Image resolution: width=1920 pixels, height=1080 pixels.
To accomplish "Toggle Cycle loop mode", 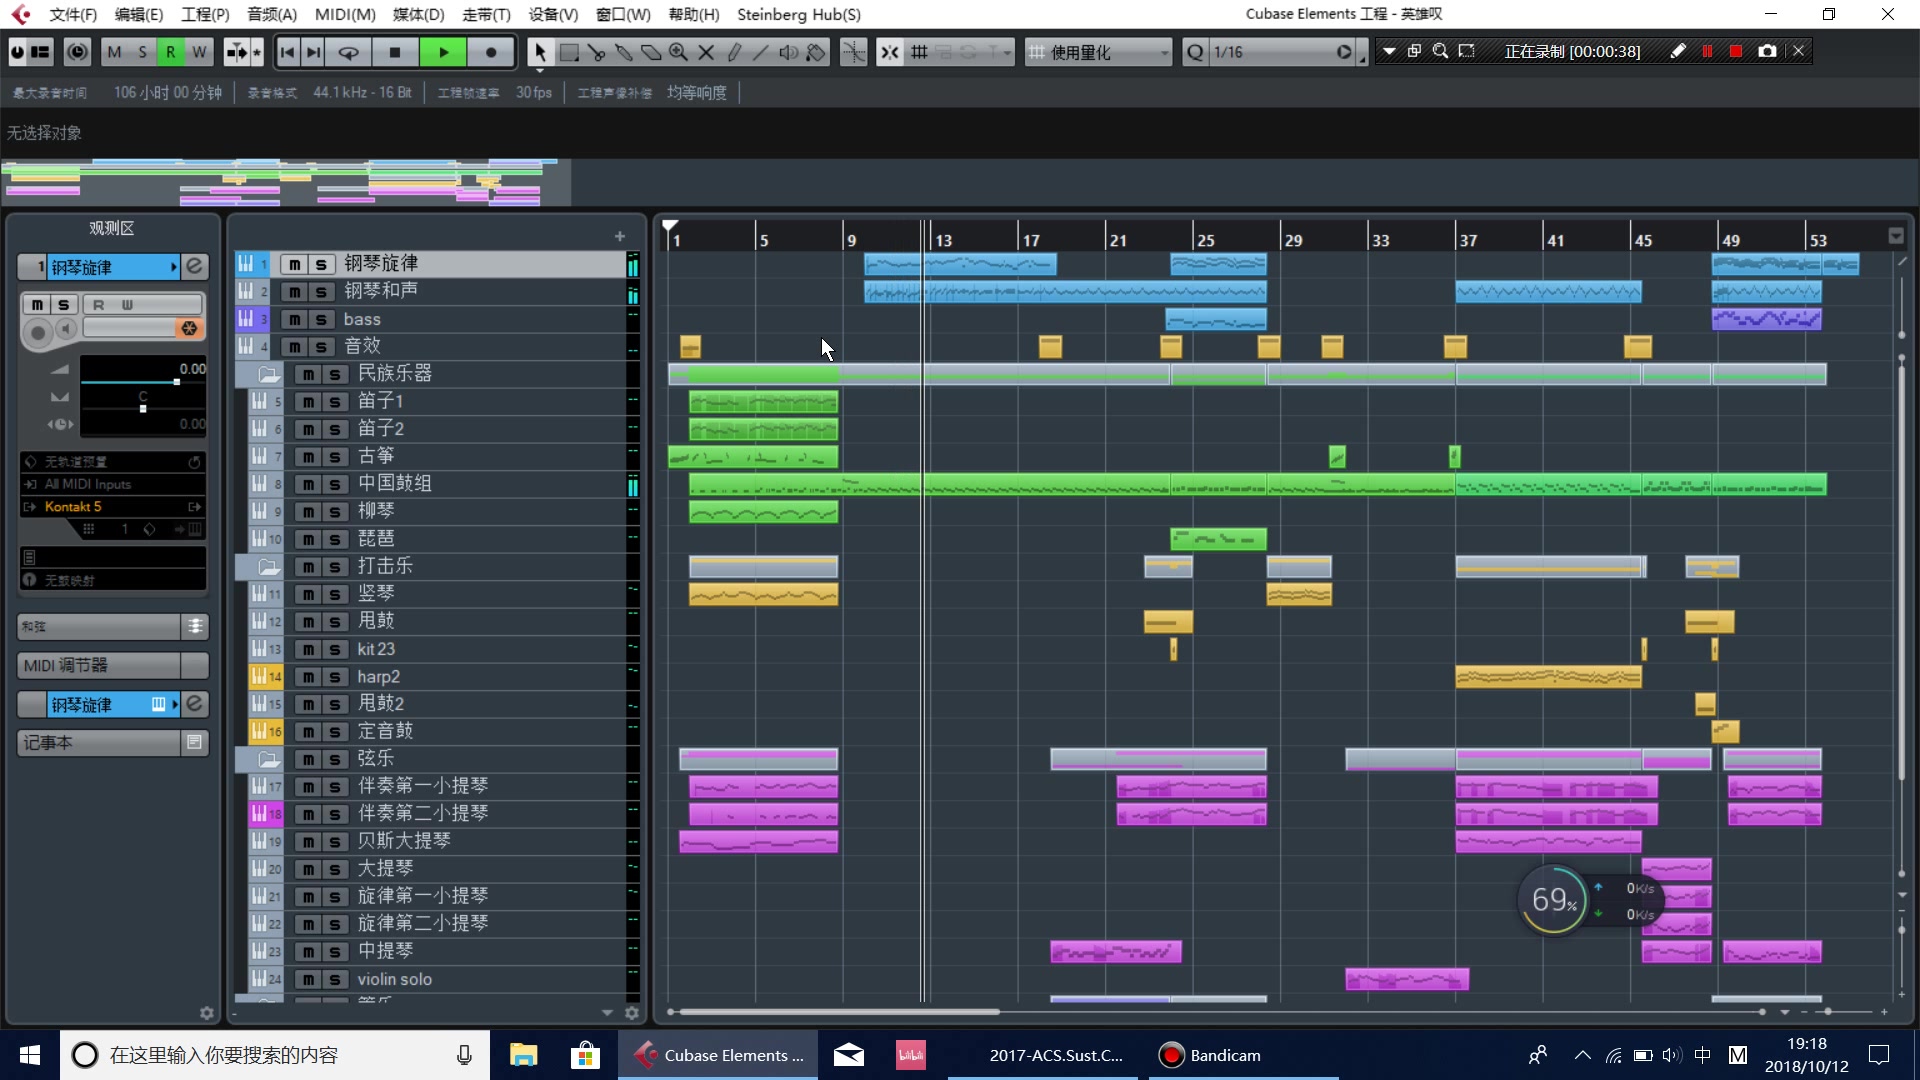I will (349, 52).
